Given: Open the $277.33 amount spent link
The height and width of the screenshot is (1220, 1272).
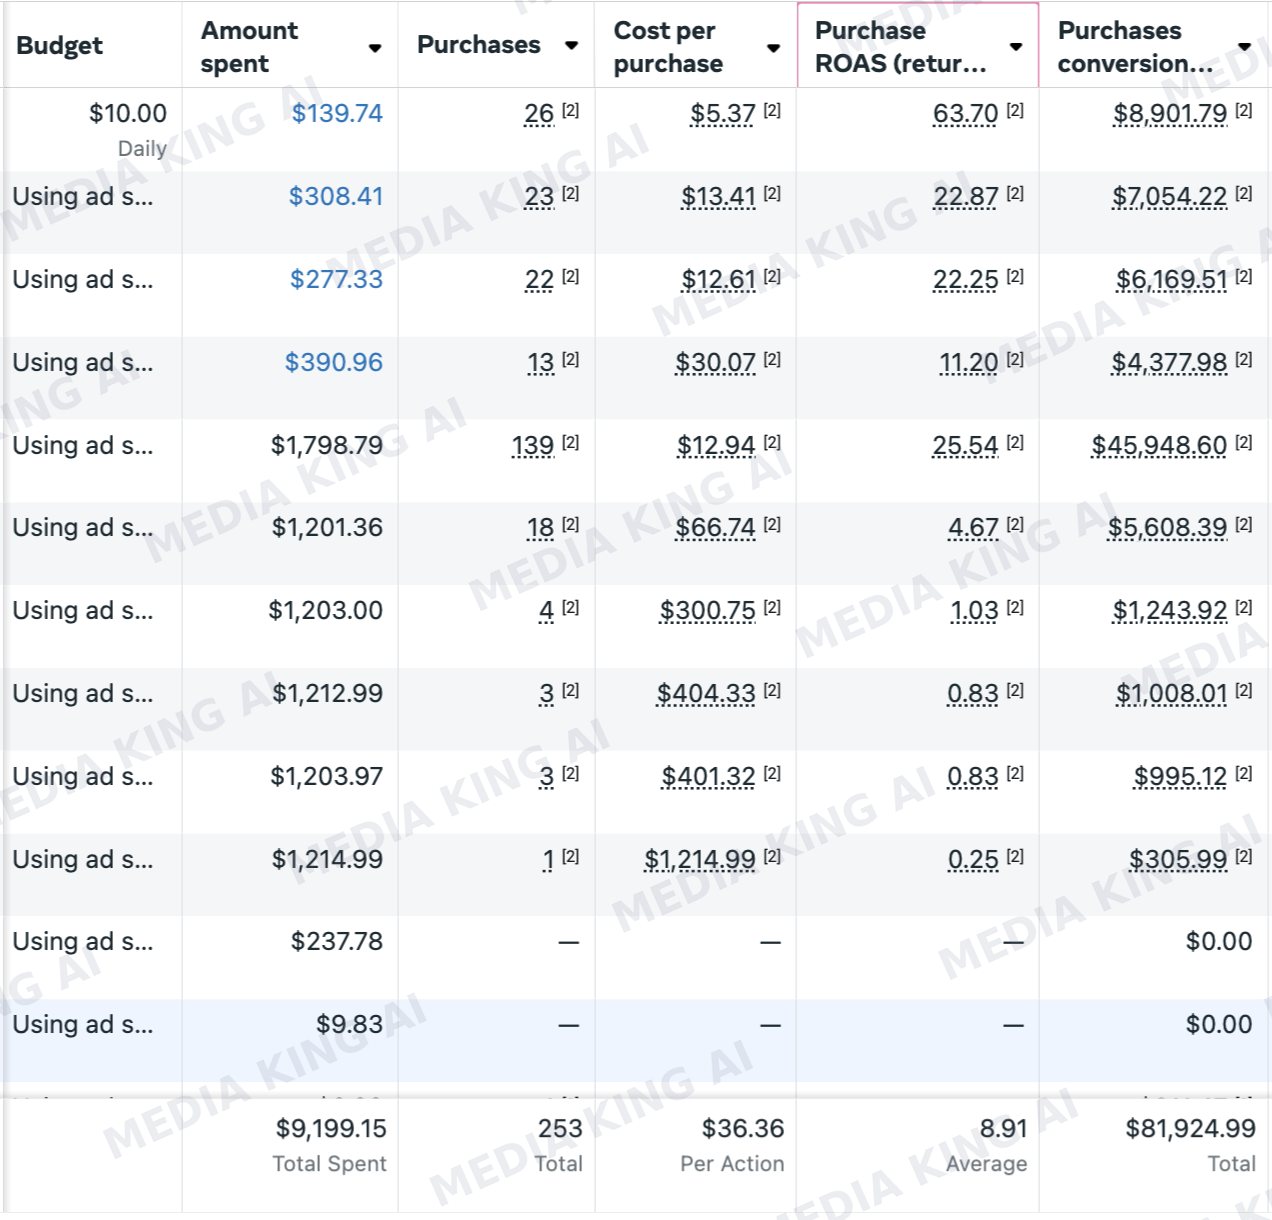Looking at the screenshot, I should [336, 279].
